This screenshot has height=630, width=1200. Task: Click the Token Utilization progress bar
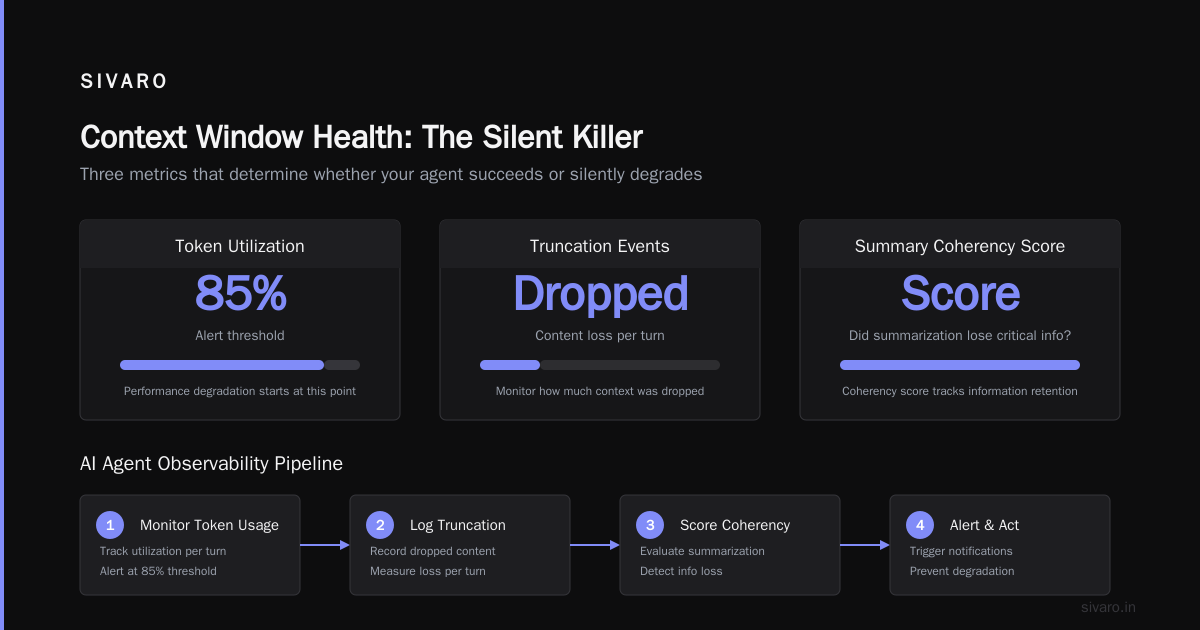click(240, 365)
